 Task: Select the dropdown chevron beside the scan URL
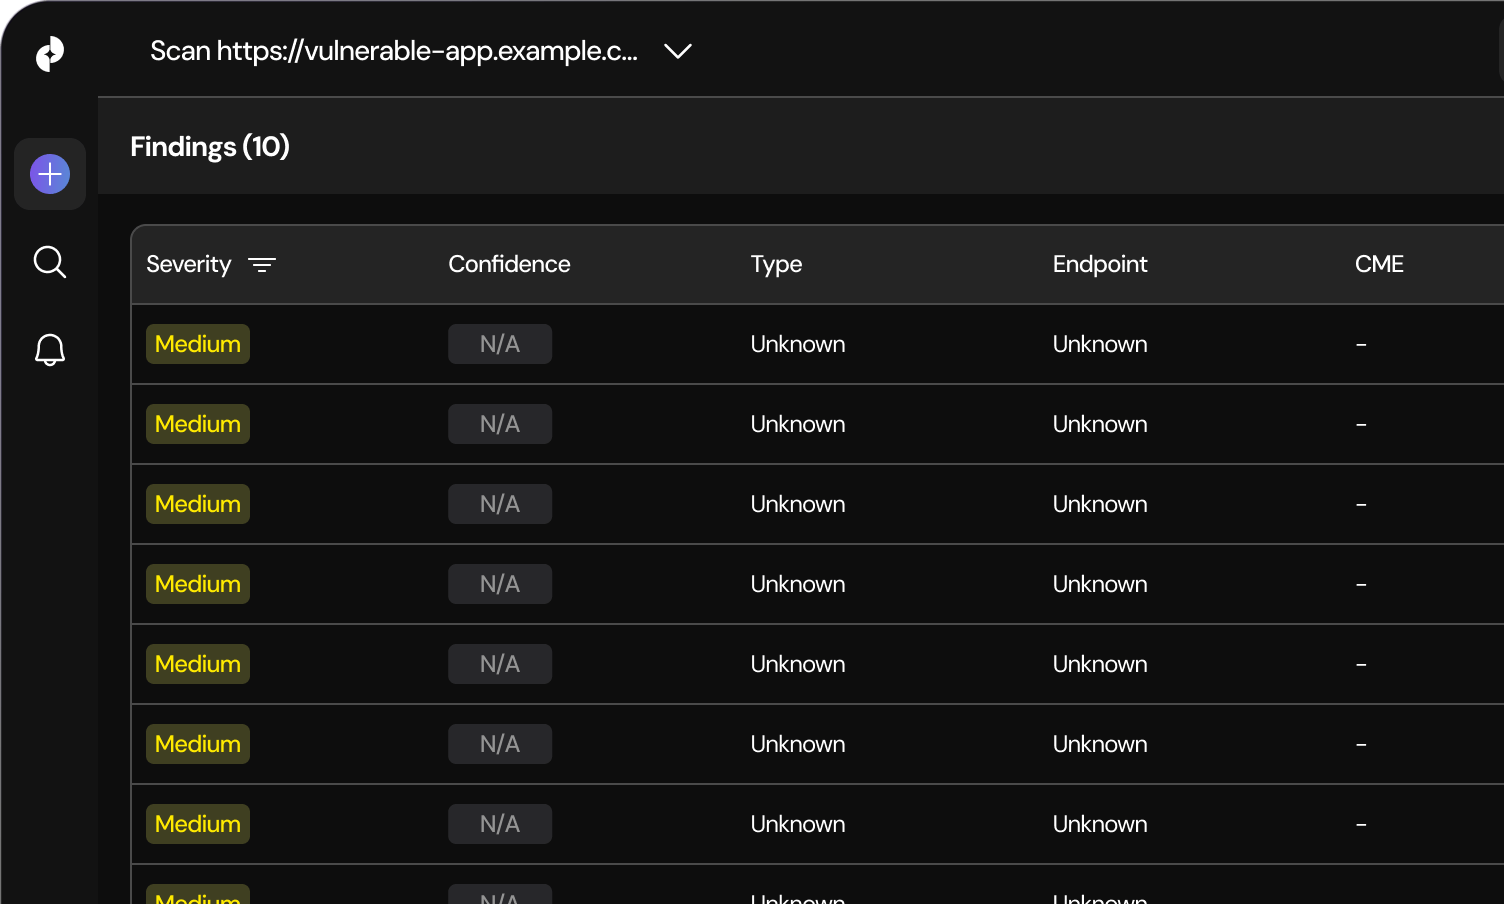(x=678, y=52)
